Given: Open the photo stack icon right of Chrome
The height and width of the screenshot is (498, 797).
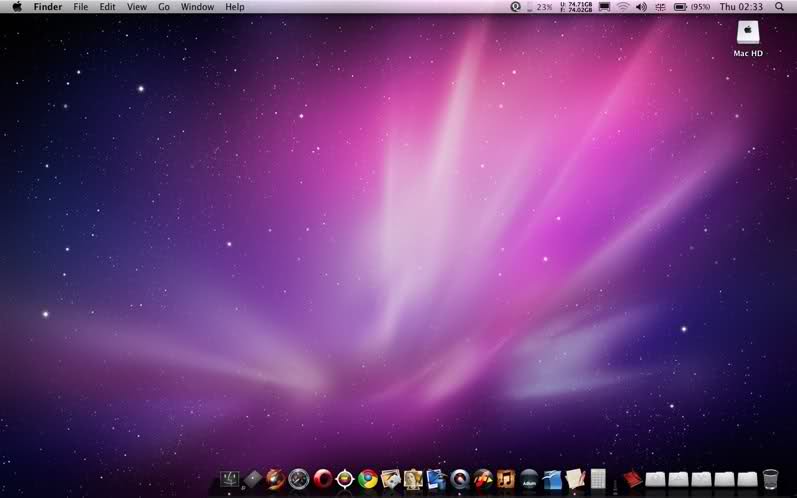Looking at the screenshot, I should pyautogui.click(x=391, y=479).
